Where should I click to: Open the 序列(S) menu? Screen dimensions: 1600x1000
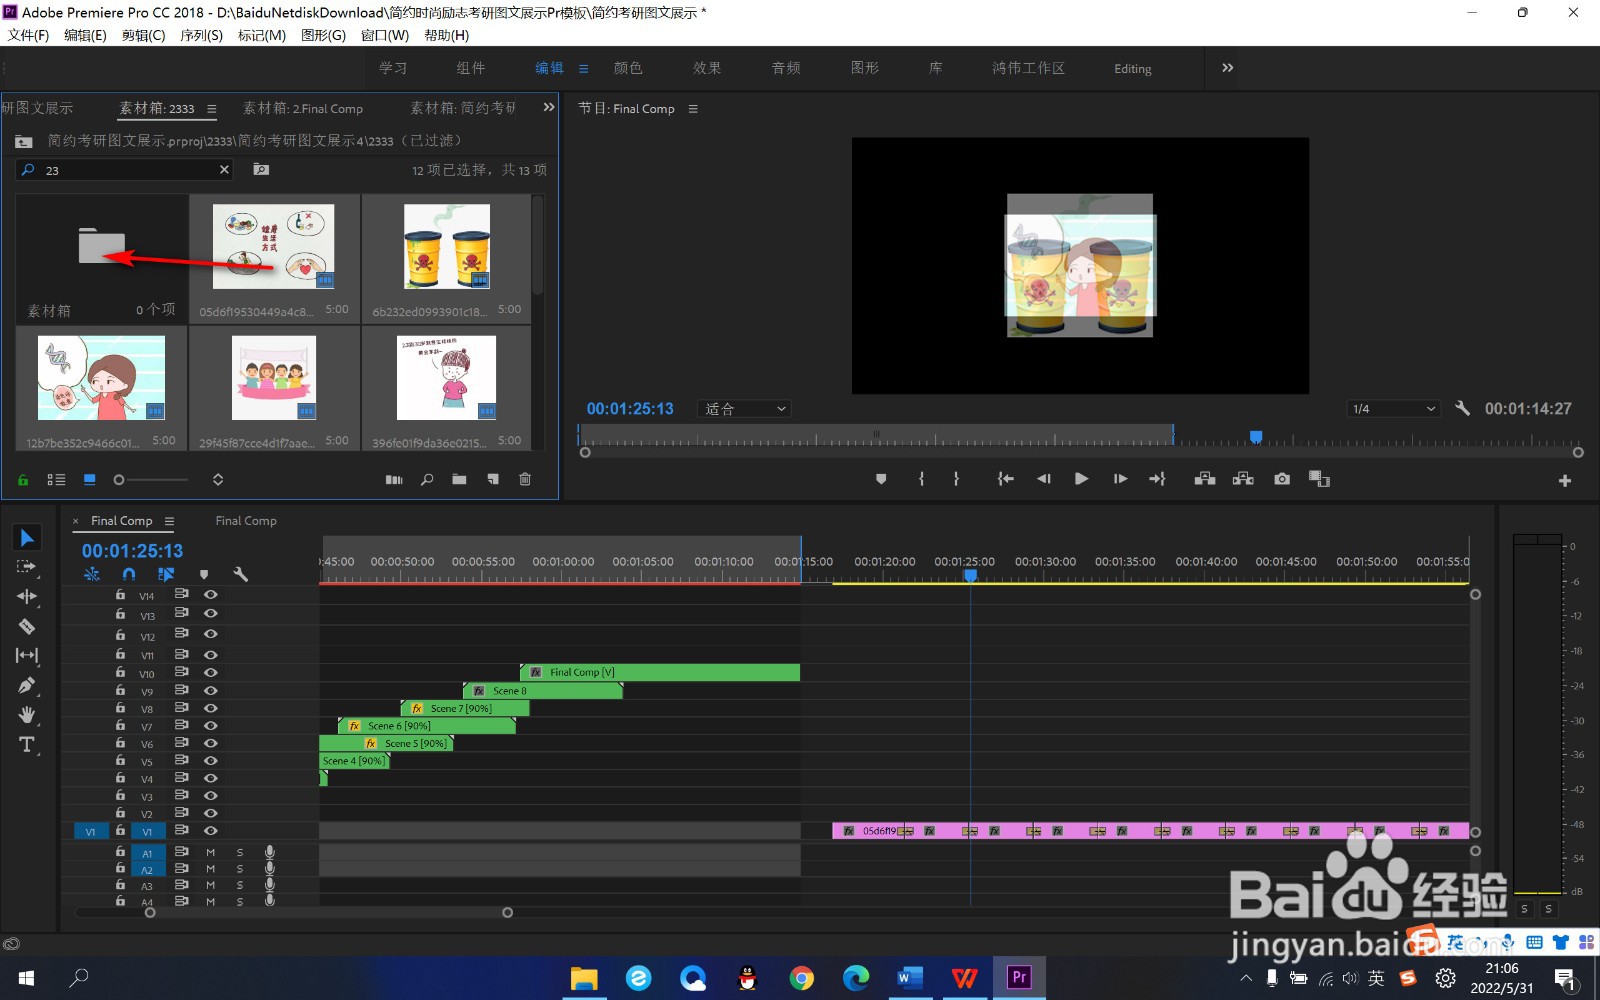(201, 35)
